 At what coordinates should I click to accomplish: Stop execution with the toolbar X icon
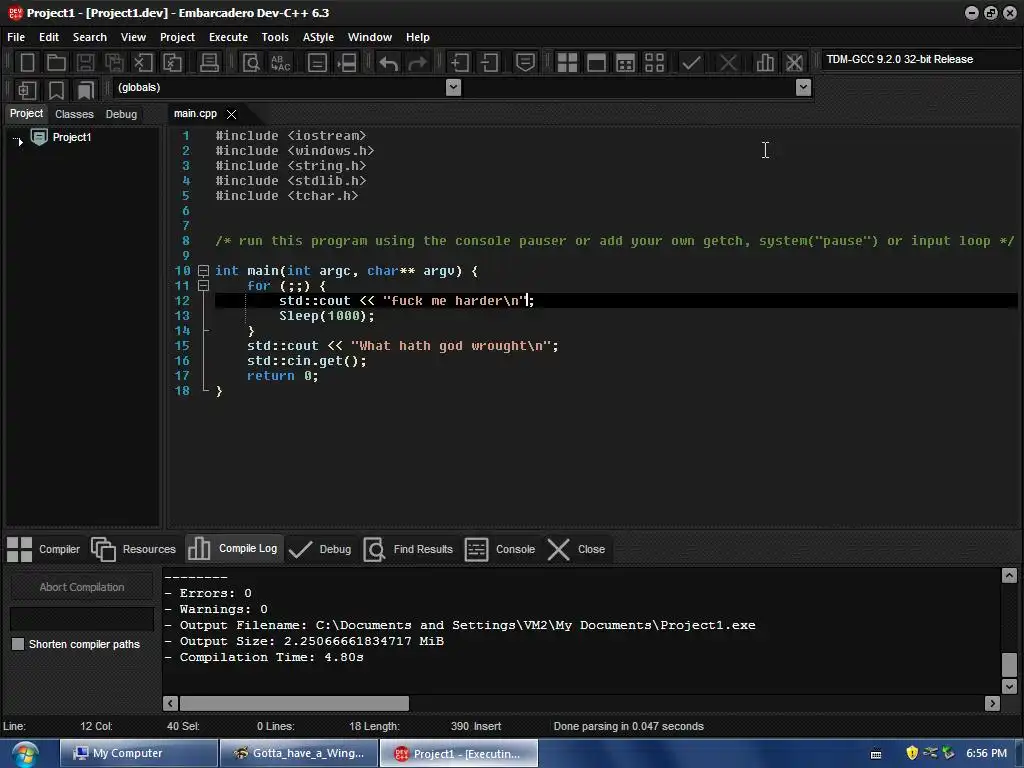[728, 63]
